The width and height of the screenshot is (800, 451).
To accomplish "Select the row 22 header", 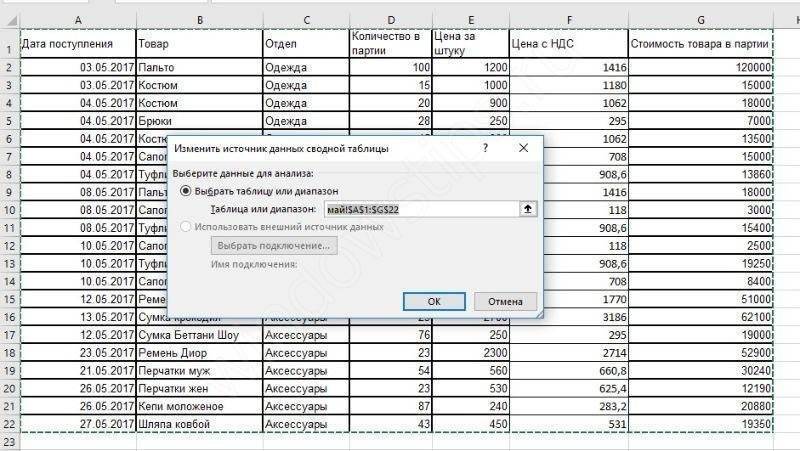I will point(9,424).
